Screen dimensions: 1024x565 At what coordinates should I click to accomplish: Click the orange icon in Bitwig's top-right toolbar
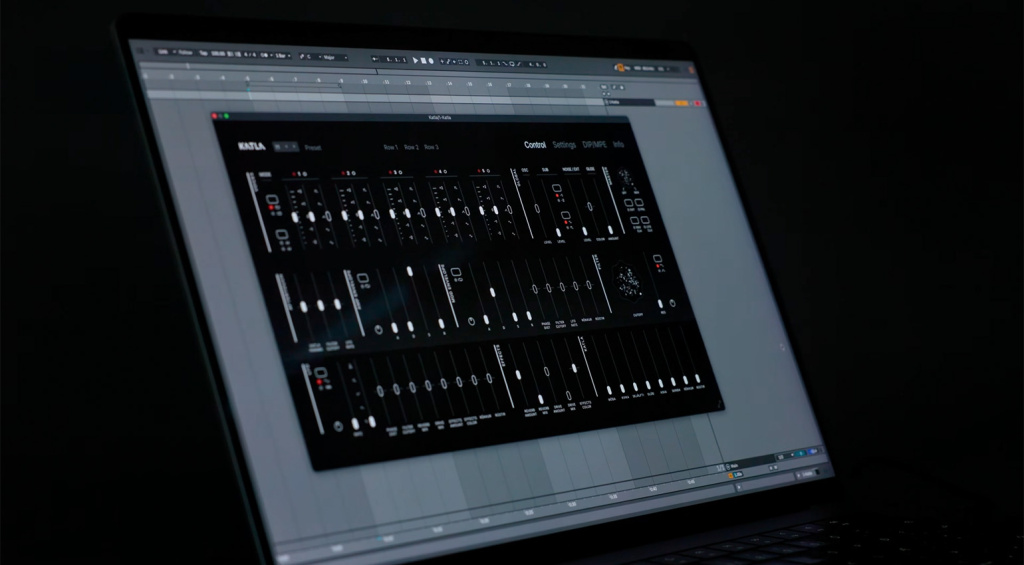(x=619, y=67)
